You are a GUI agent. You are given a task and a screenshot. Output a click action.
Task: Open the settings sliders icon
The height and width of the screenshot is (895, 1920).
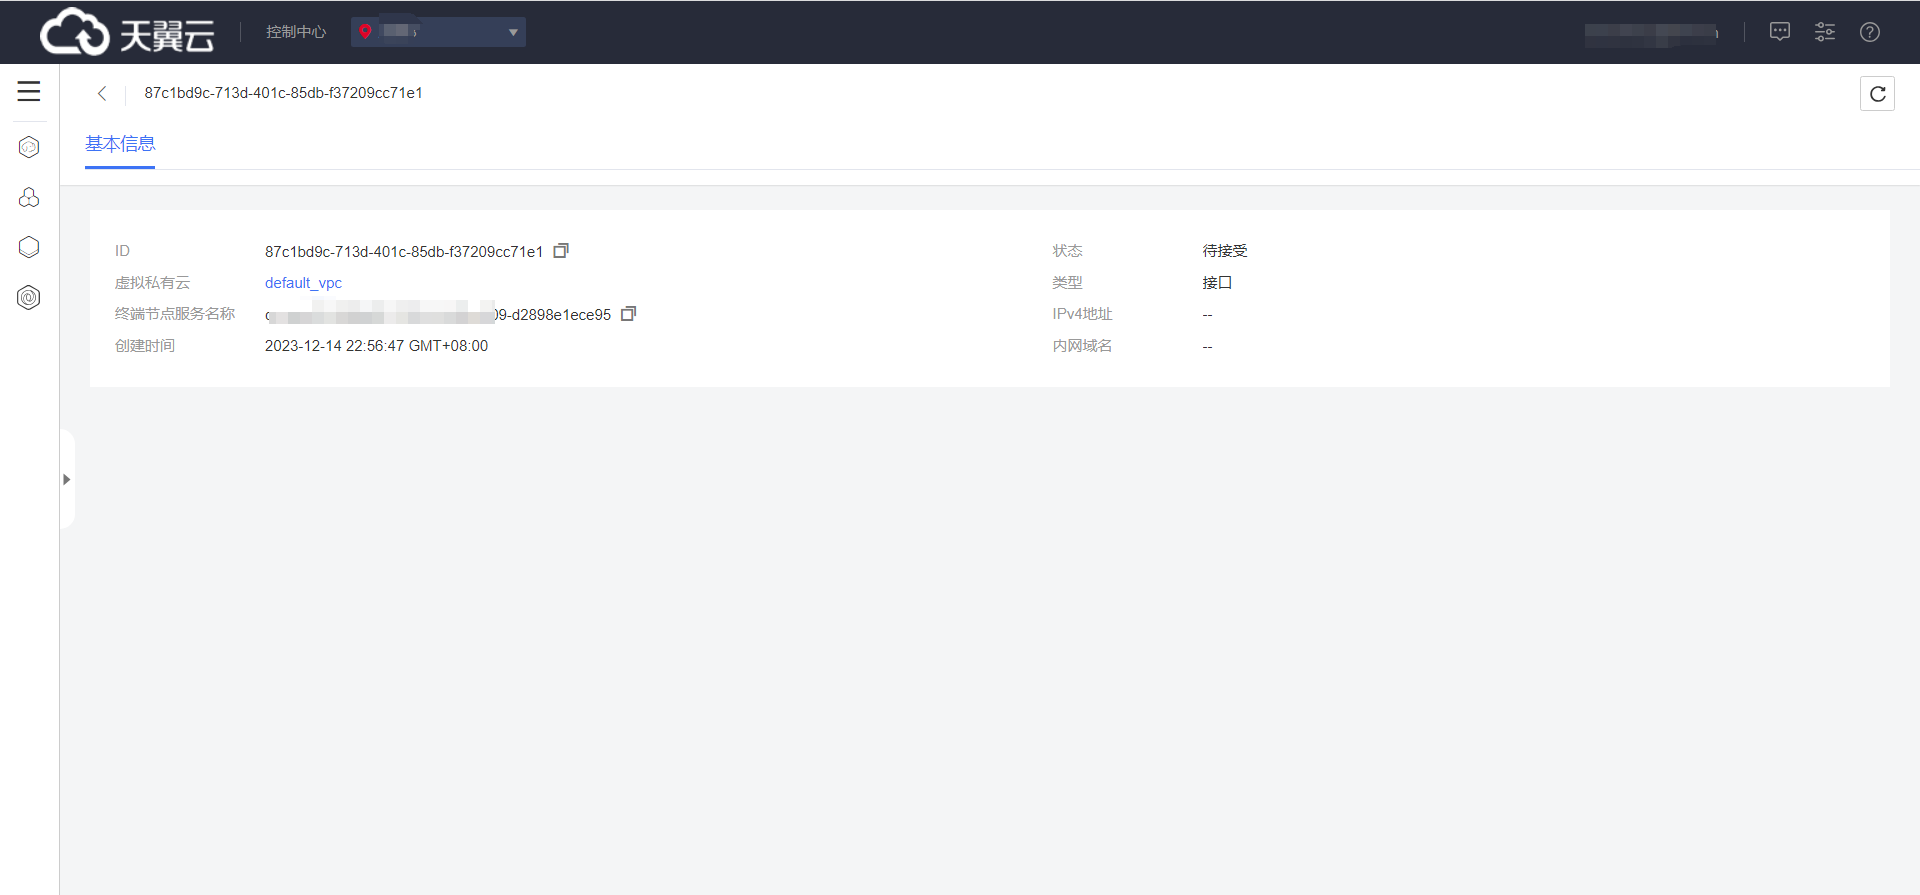click(x=1825, y=32)
